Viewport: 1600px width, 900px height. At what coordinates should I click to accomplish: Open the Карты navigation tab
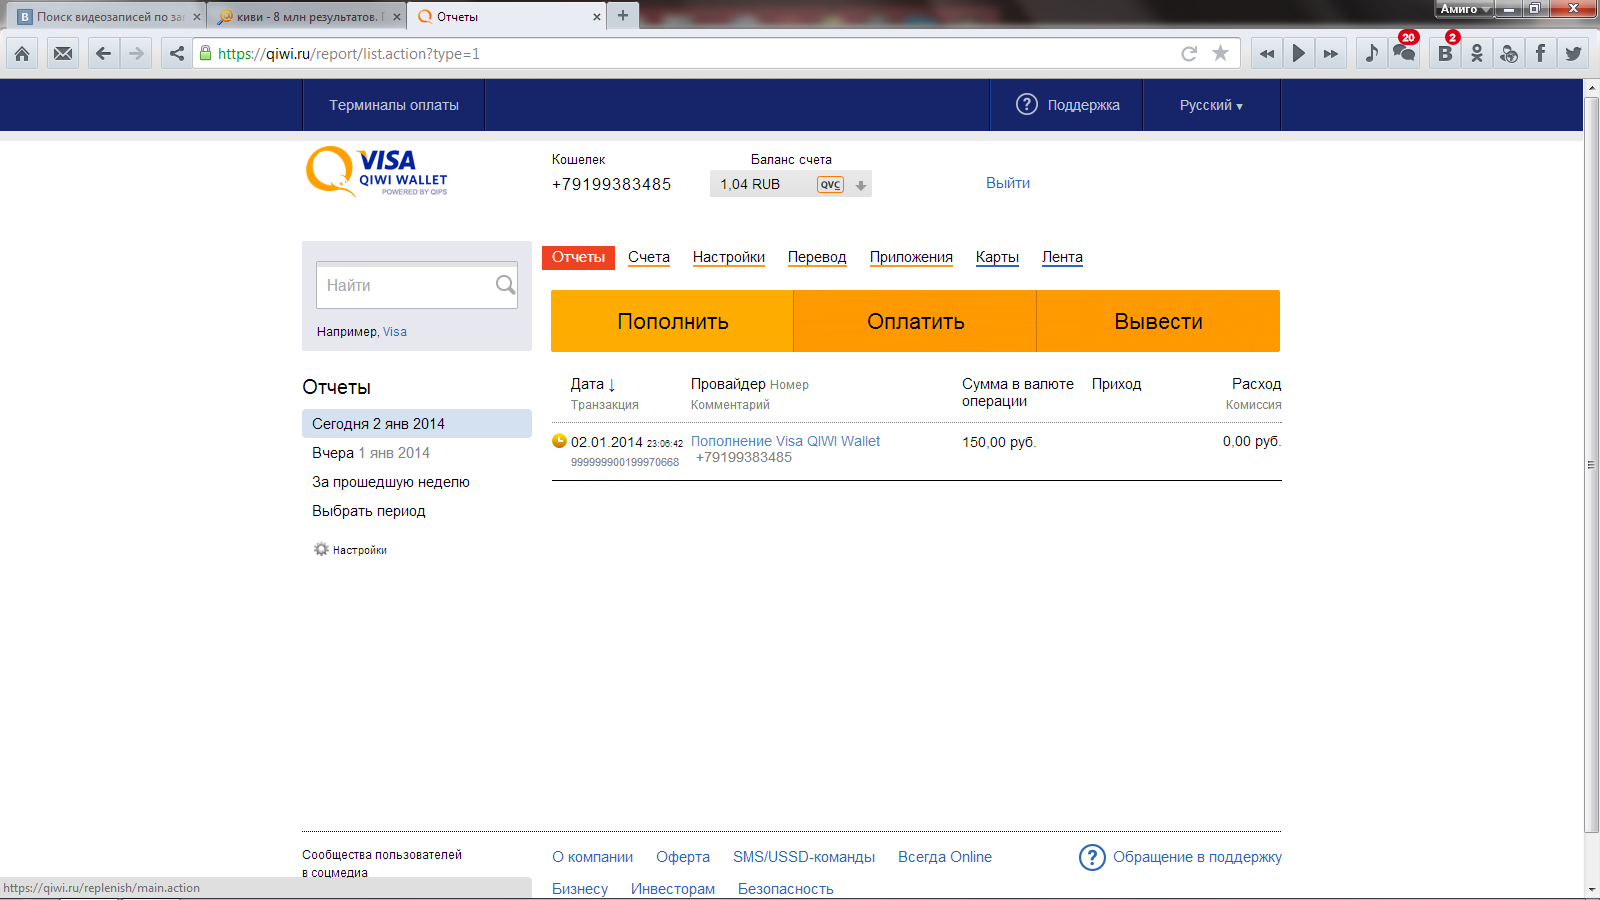point(997,257)
